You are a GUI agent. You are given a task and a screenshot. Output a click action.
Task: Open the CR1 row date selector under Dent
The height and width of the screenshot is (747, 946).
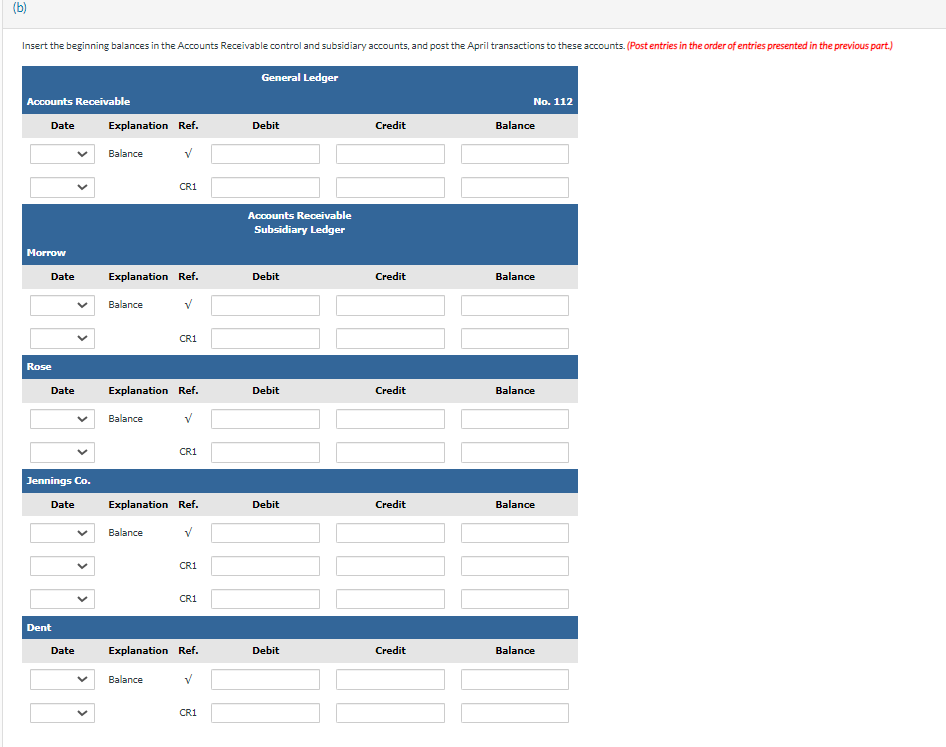62,712
